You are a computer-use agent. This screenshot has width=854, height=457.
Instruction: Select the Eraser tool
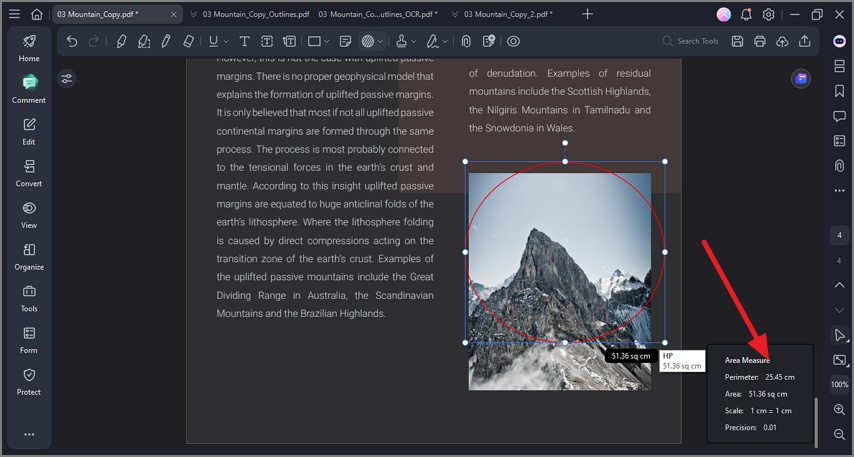[188, 41]
